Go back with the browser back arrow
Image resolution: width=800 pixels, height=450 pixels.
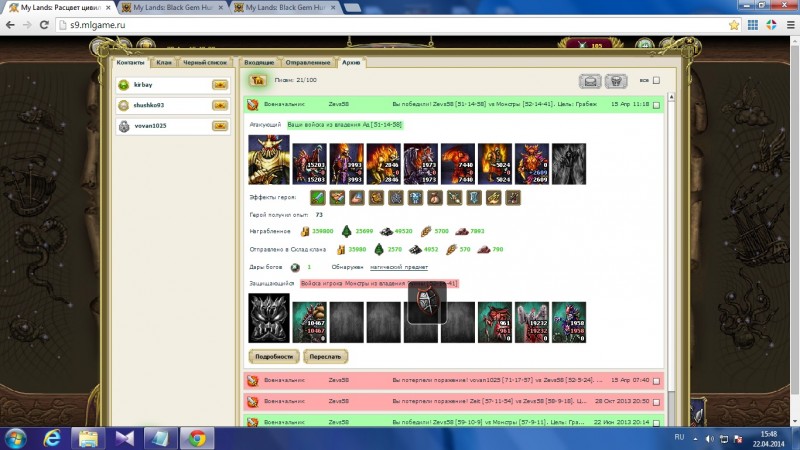[10, 24]
